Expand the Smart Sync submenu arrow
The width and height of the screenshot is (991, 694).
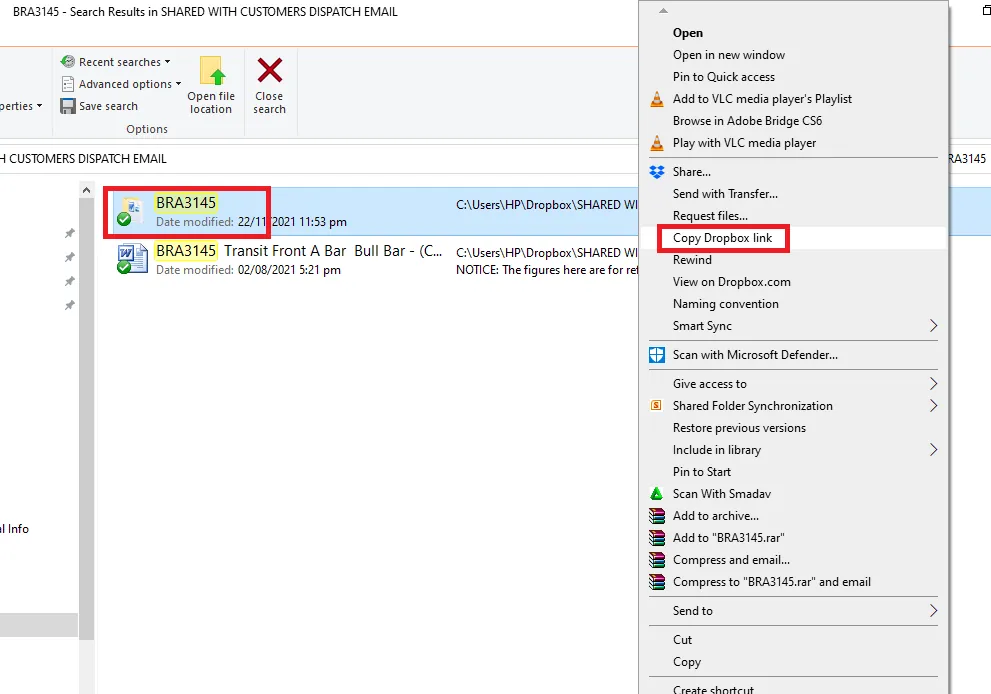click(933, 326)
